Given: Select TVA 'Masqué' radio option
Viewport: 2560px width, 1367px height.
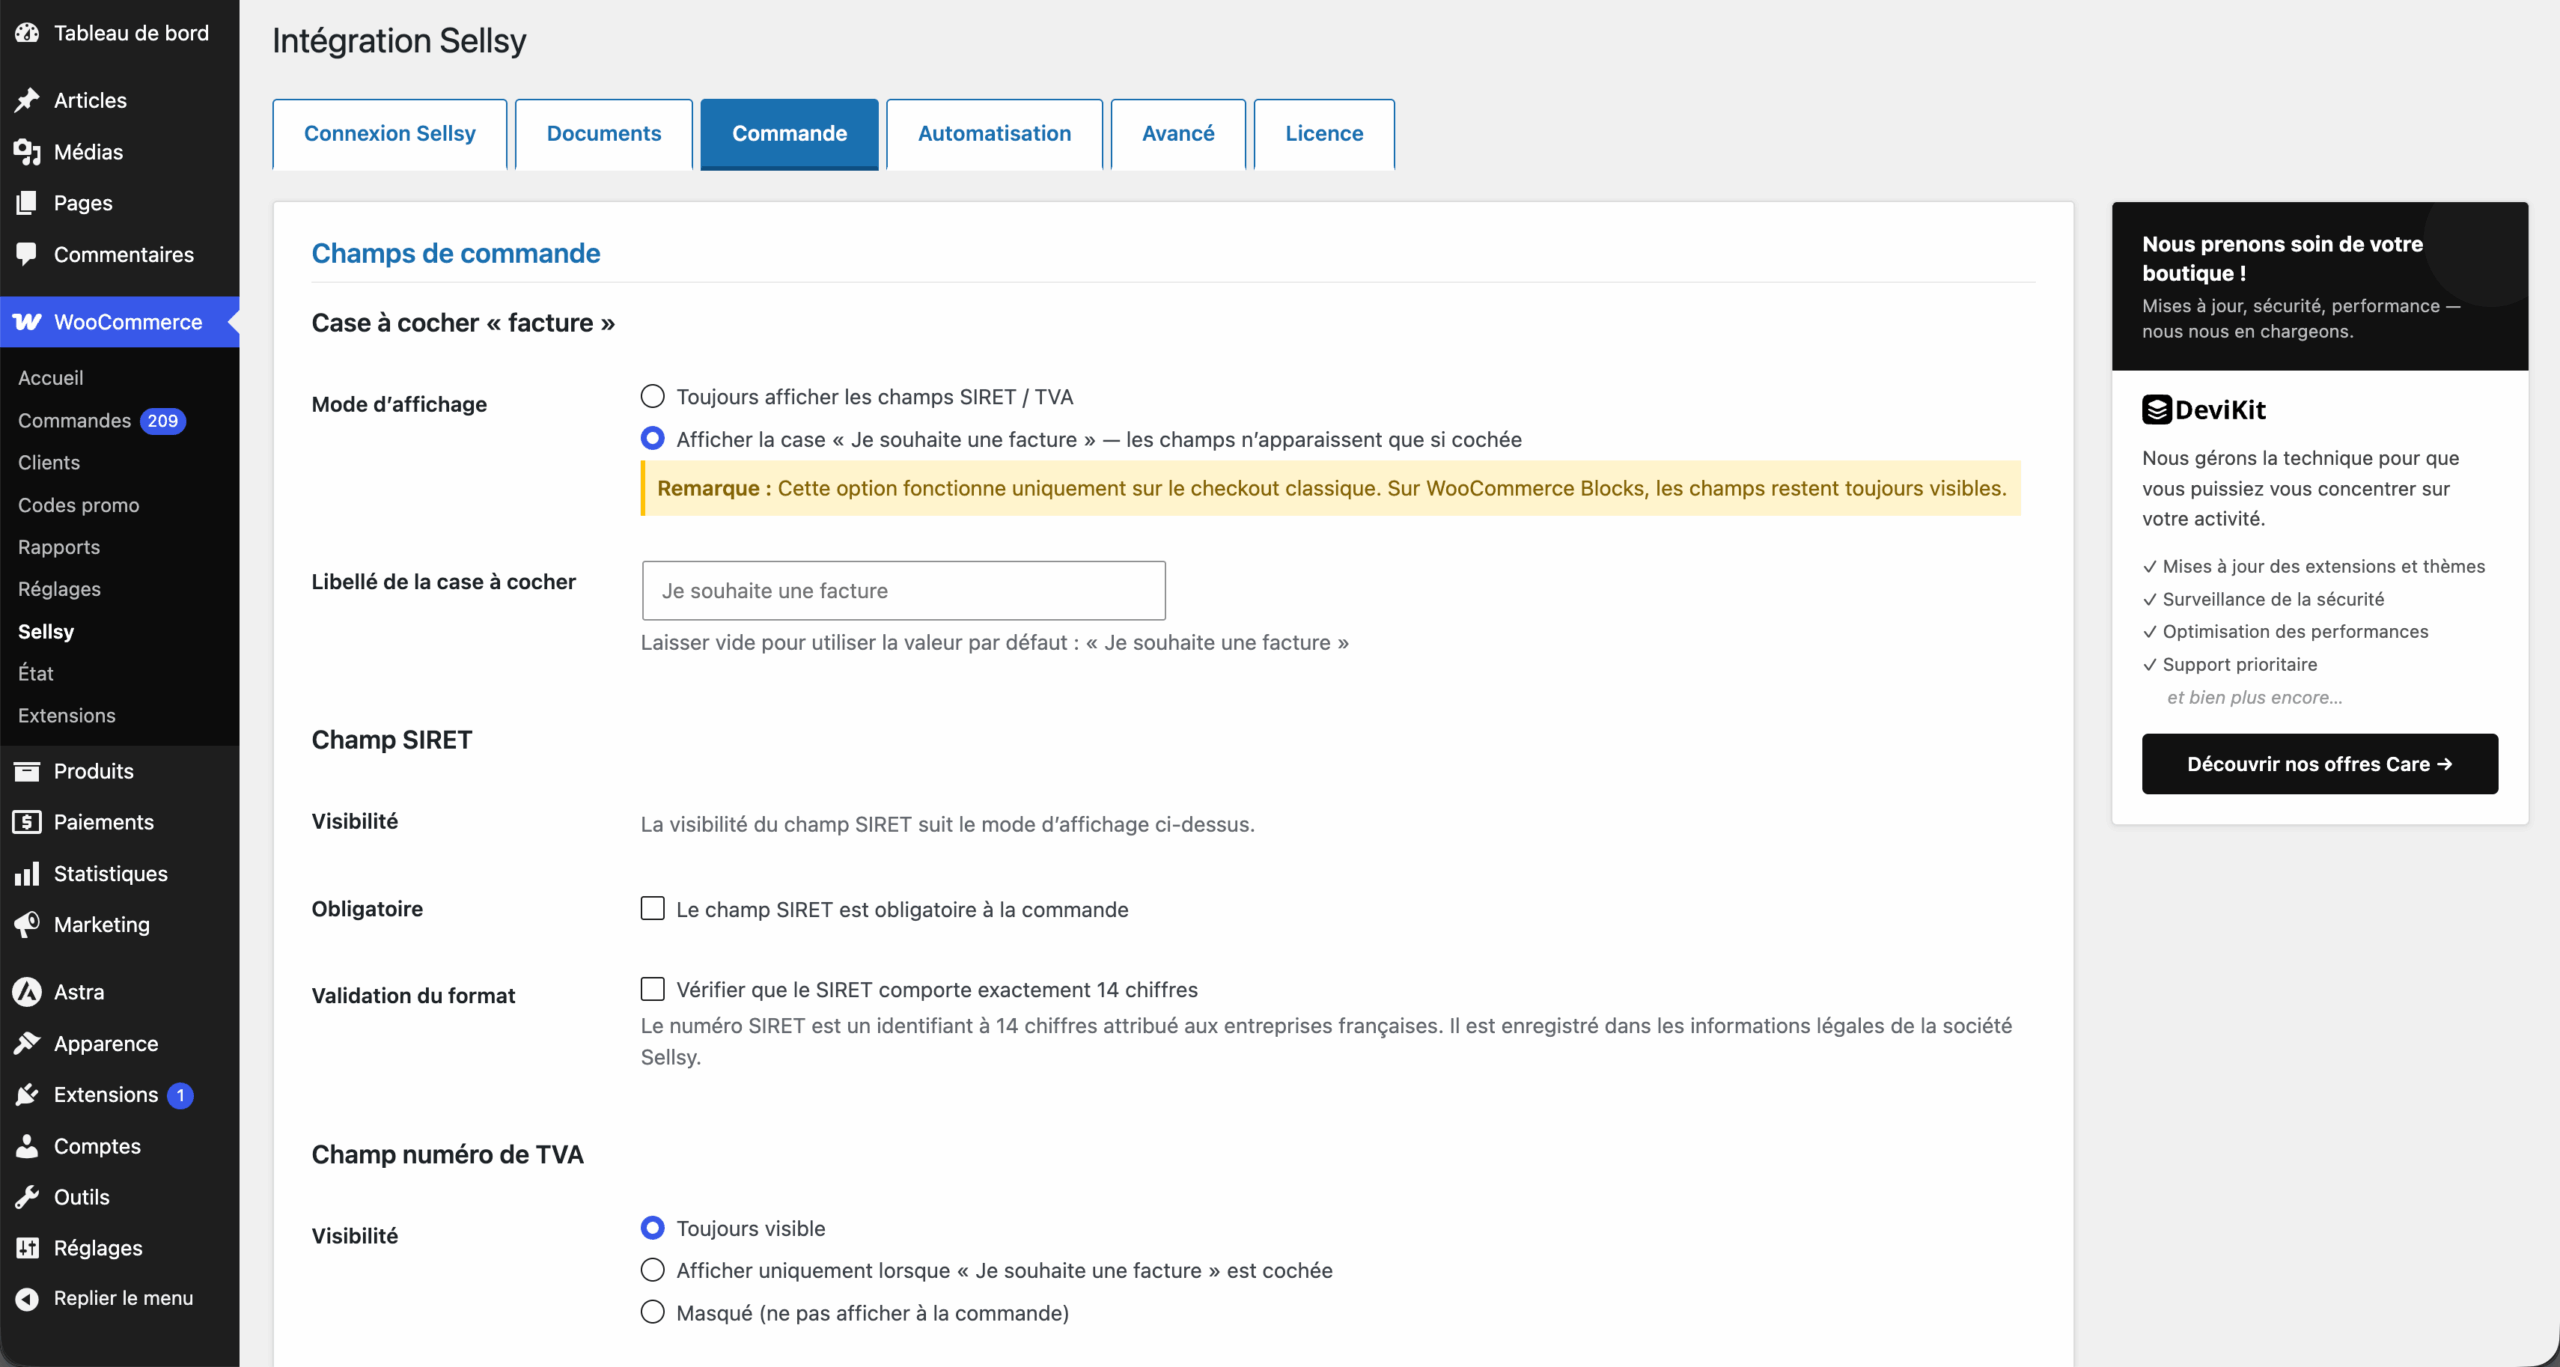Looking at the screenshot, I should [x=652, y=1312].
